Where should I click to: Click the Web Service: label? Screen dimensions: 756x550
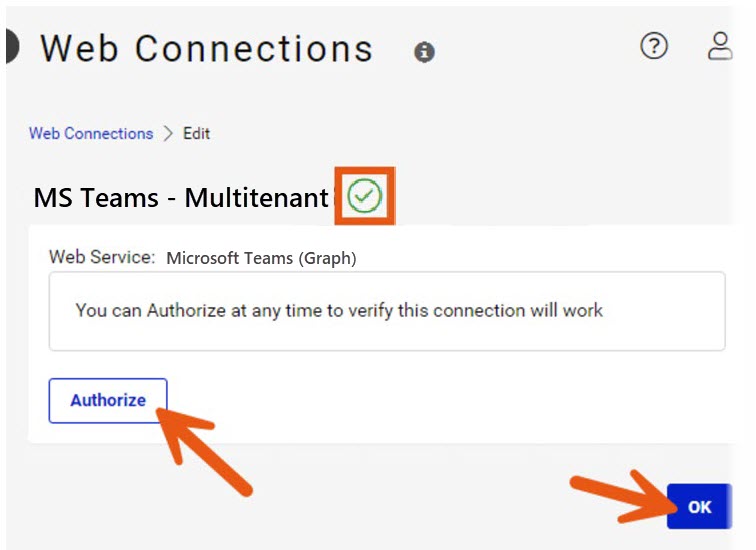click(102, 257)
